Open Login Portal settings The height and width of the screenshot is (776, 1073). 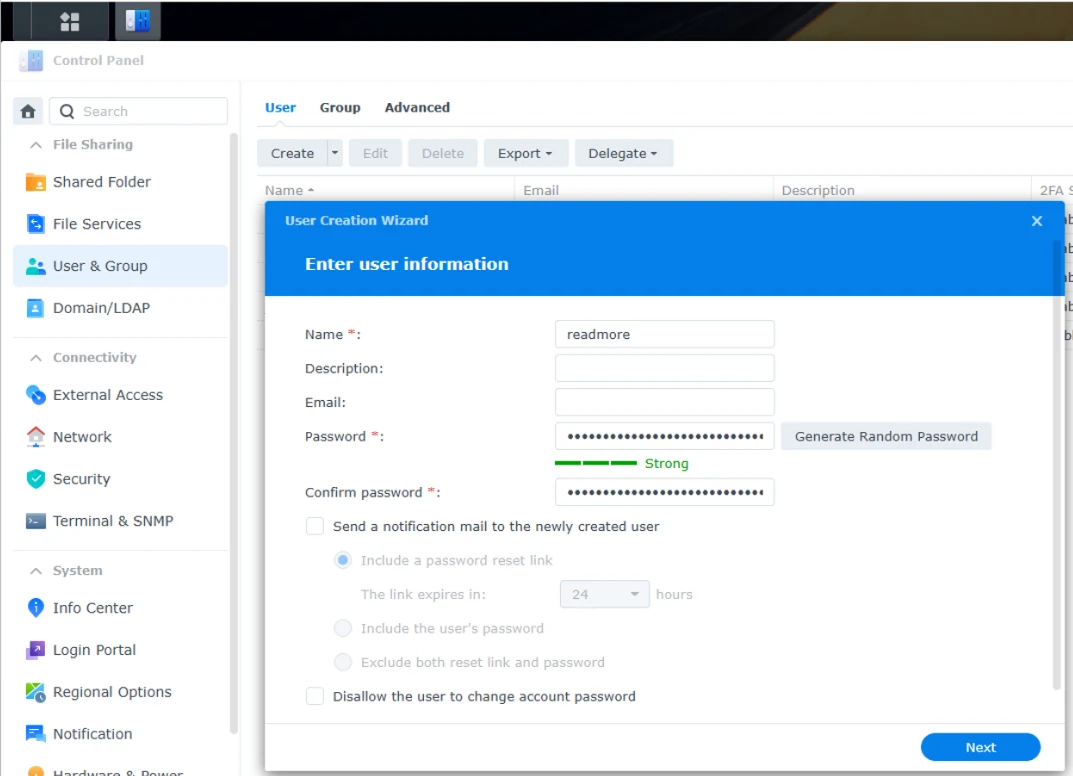coord(120,650)
